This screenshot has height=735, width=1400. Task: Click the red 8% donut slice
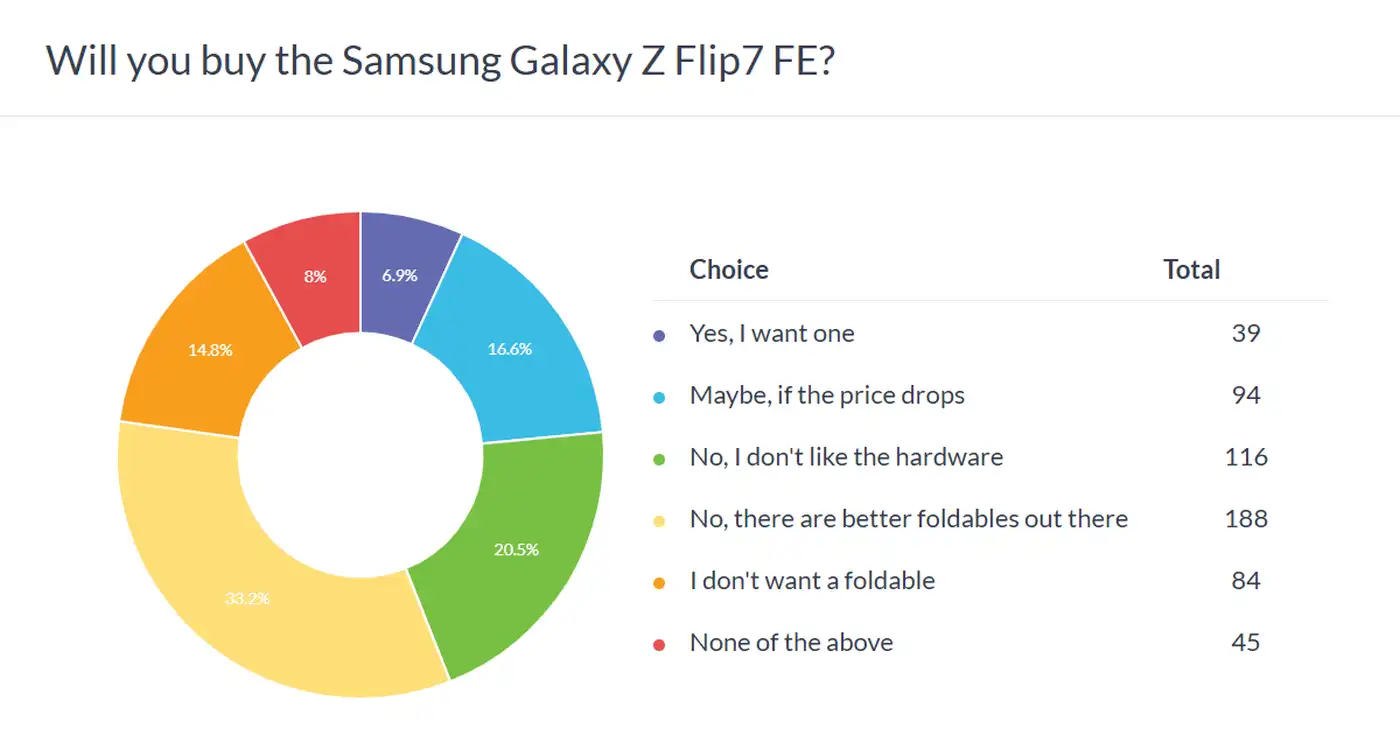tap(314, 276)
